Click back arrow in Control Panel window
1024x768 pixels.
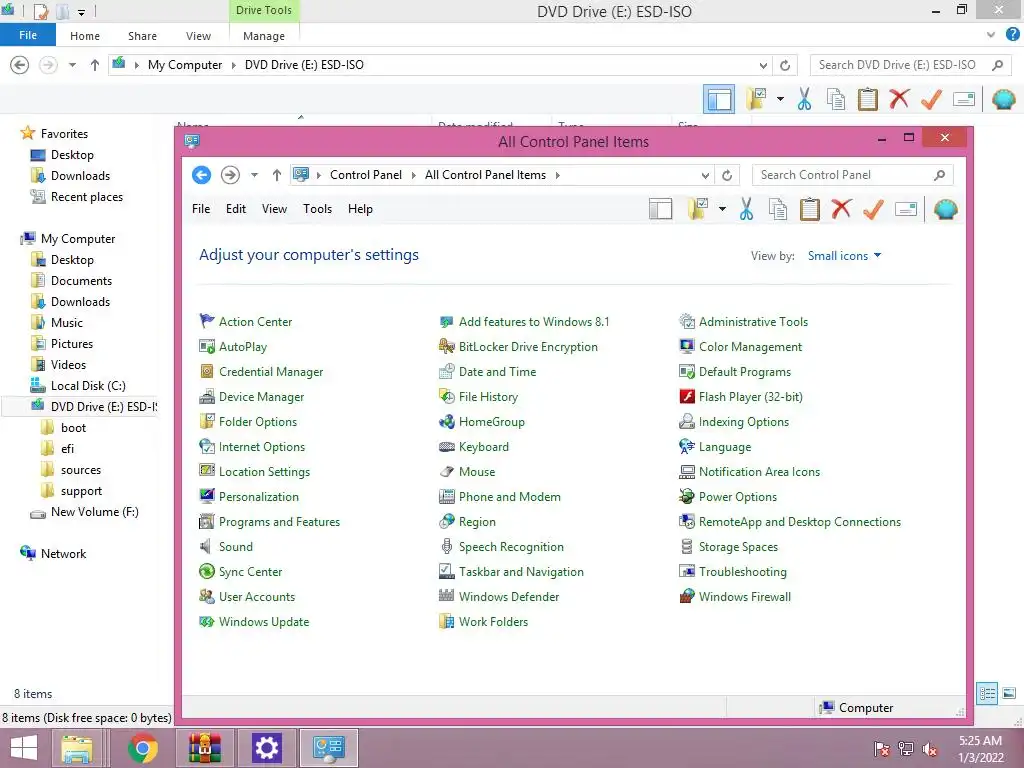pyautogui.click(x=201, y=175)
